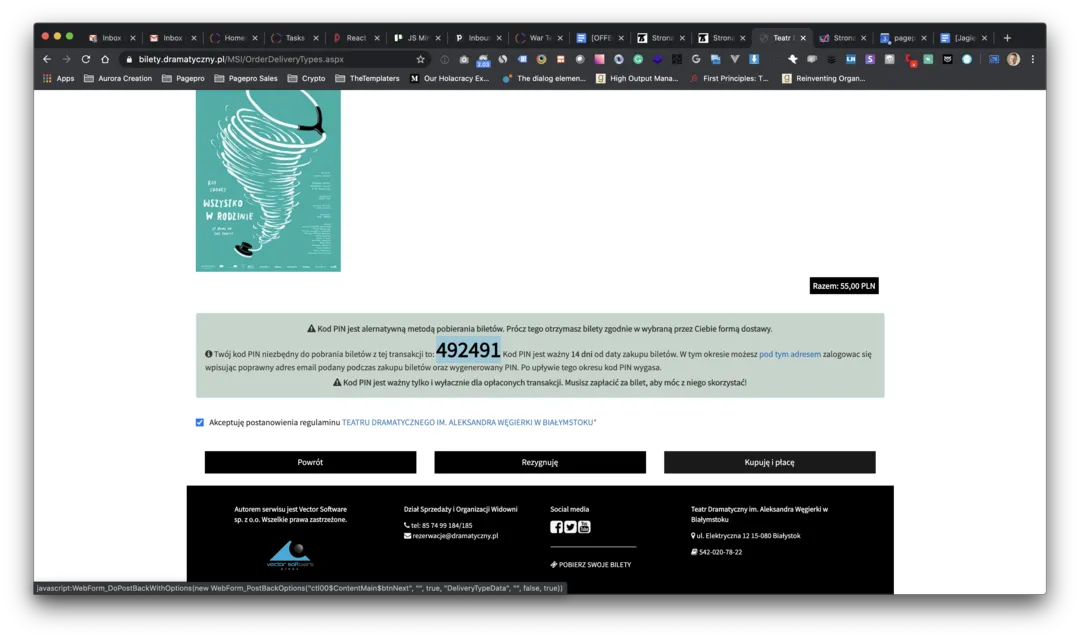Open the Chrome three-dot menu
The image size is (1080, 639).
1032,59
